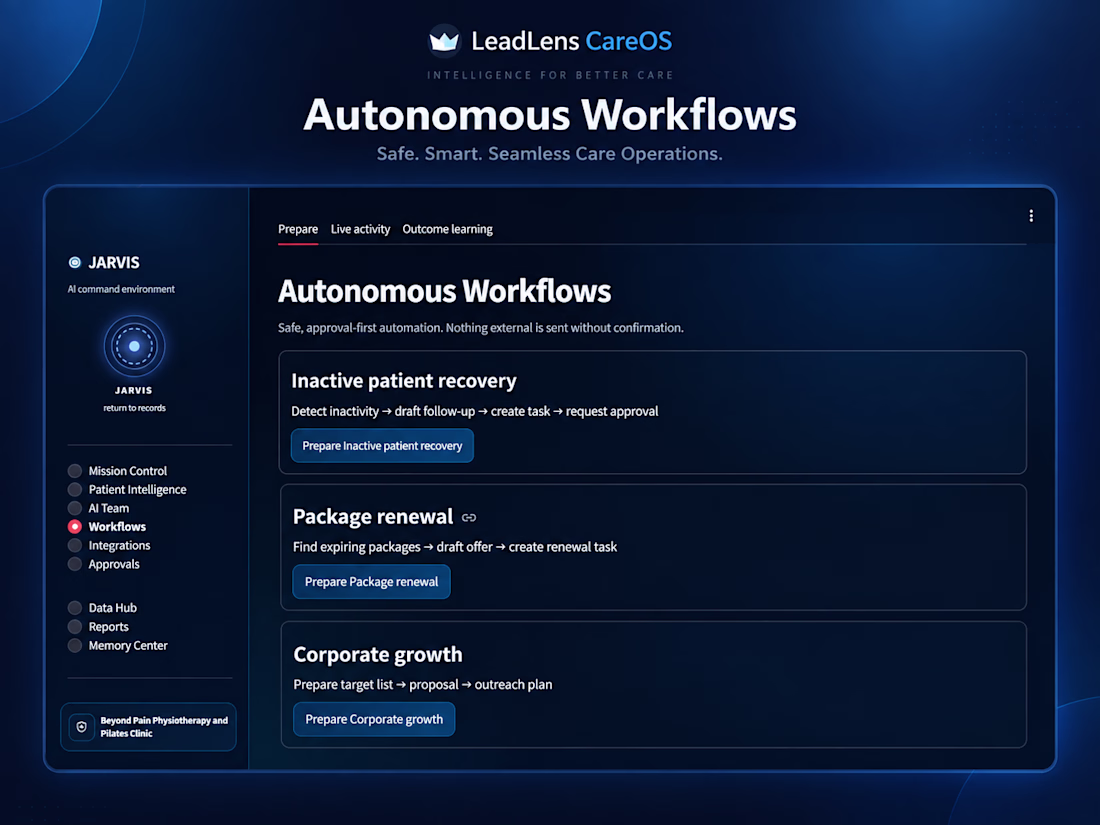Click Prepare Inactive patient recovery button
This screenshot has width=1100, height=825.
[x=382, y=445]
